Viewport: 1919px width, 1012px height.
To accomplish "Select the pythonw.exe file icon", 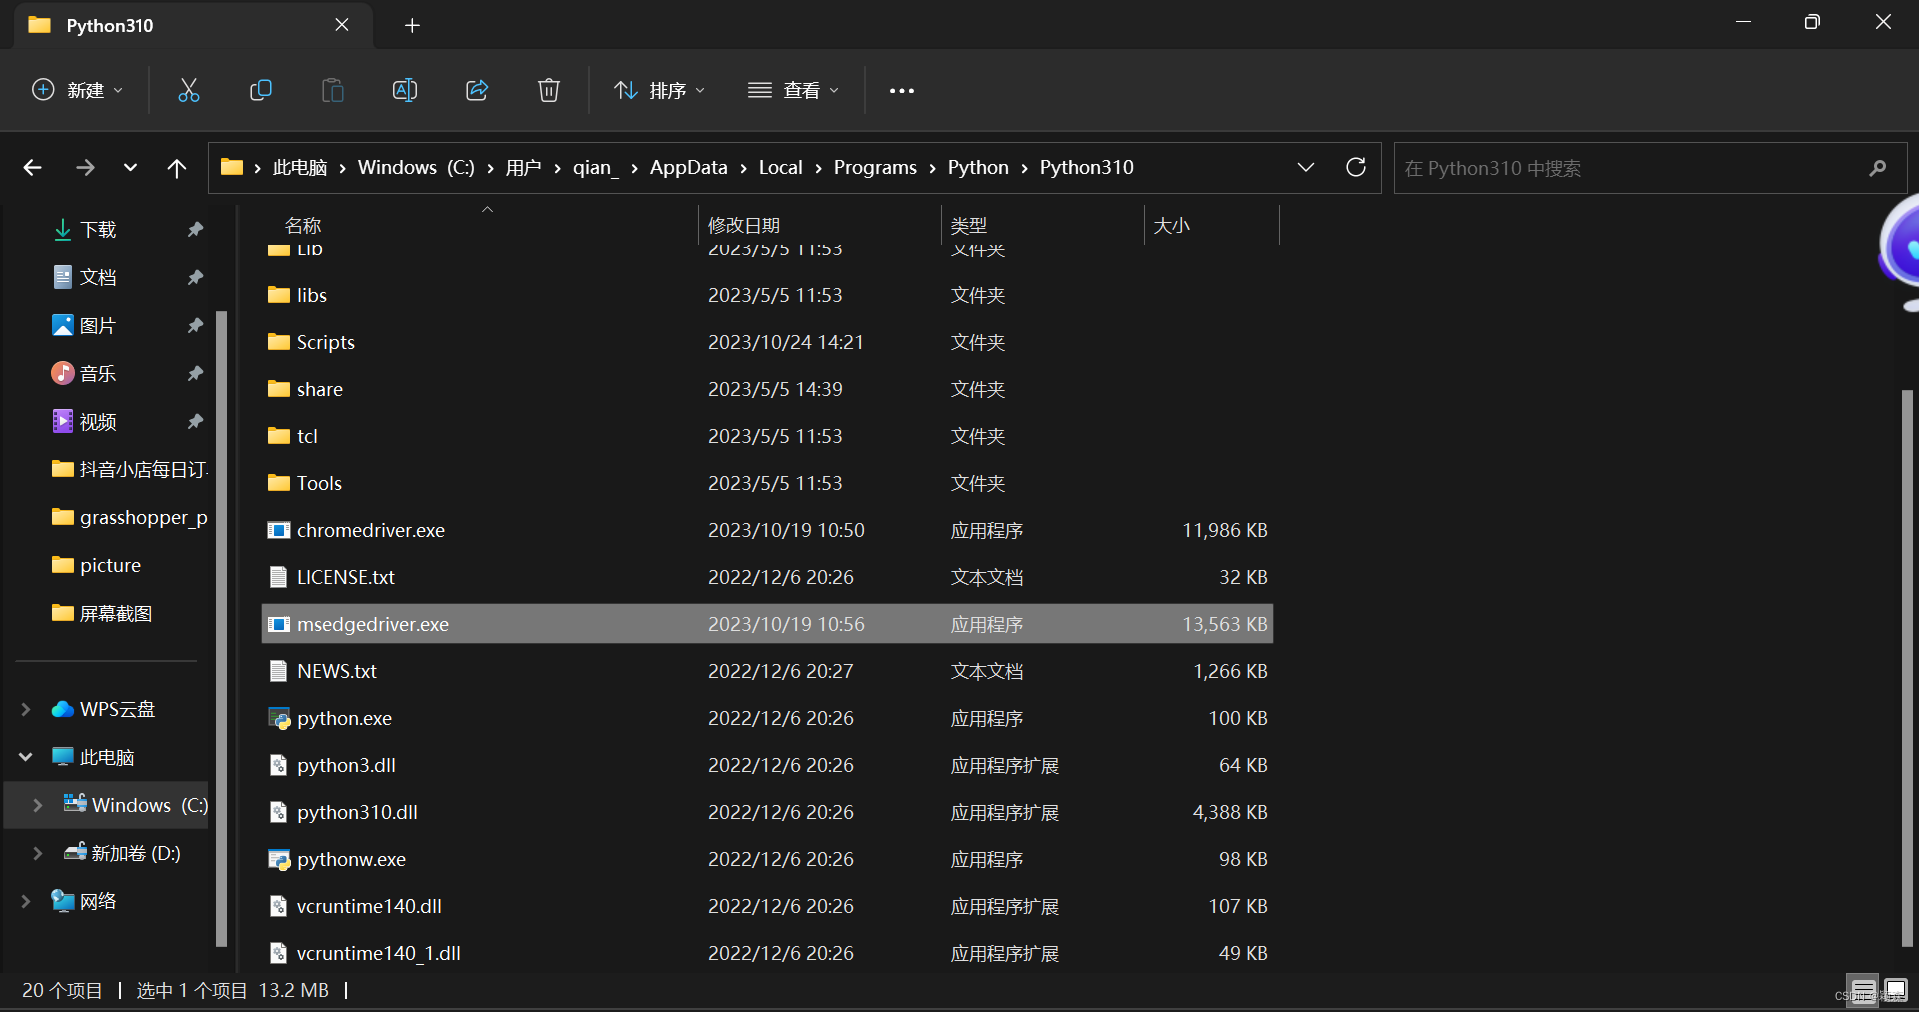I will [278, 859].
